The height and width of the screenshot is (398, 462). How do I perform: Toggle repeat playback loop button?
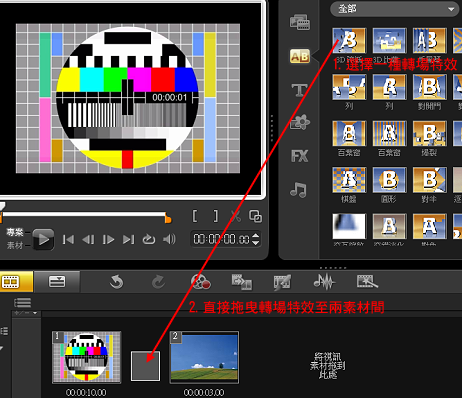pos(149,239)
